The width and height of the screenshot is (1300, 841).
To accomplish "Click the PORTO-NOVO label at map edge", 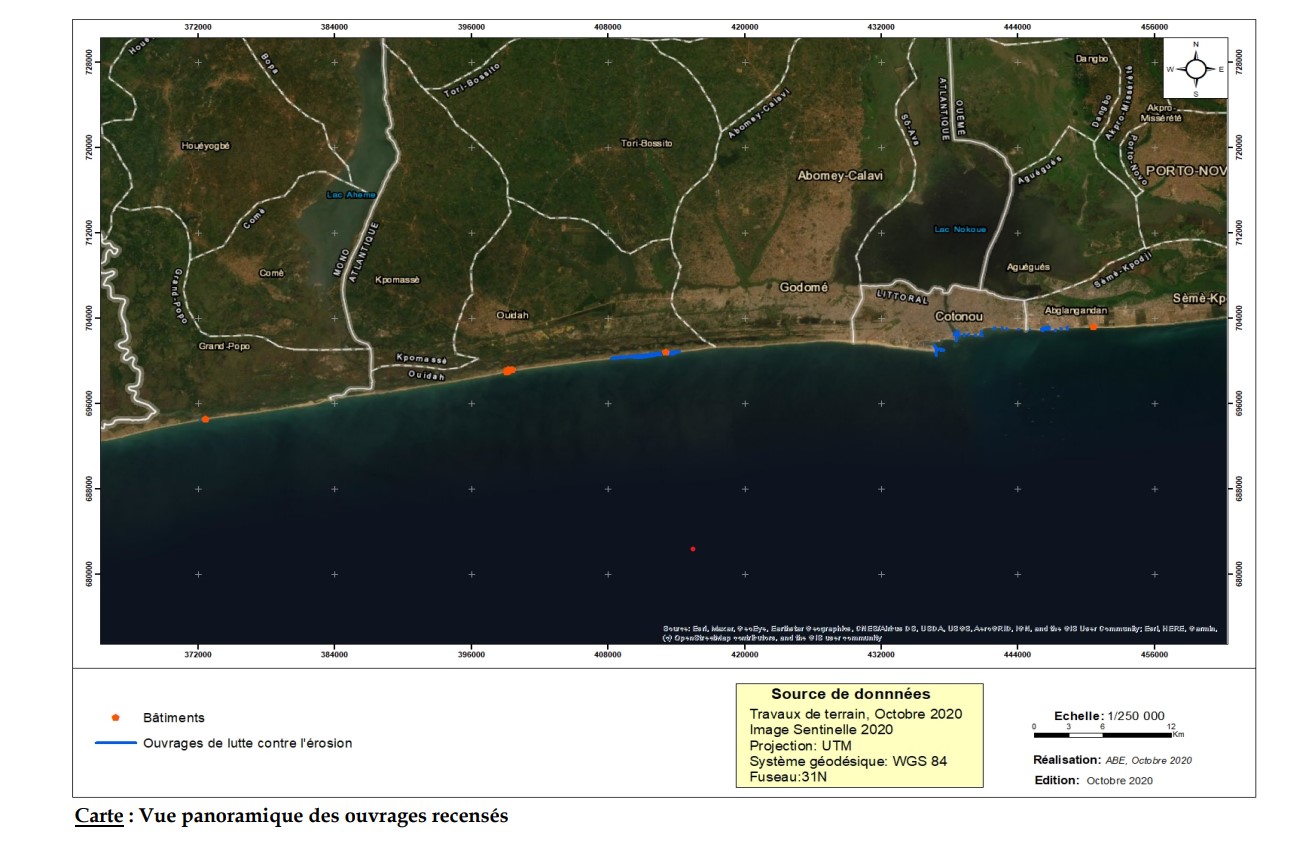I will tap(1187, 172).
